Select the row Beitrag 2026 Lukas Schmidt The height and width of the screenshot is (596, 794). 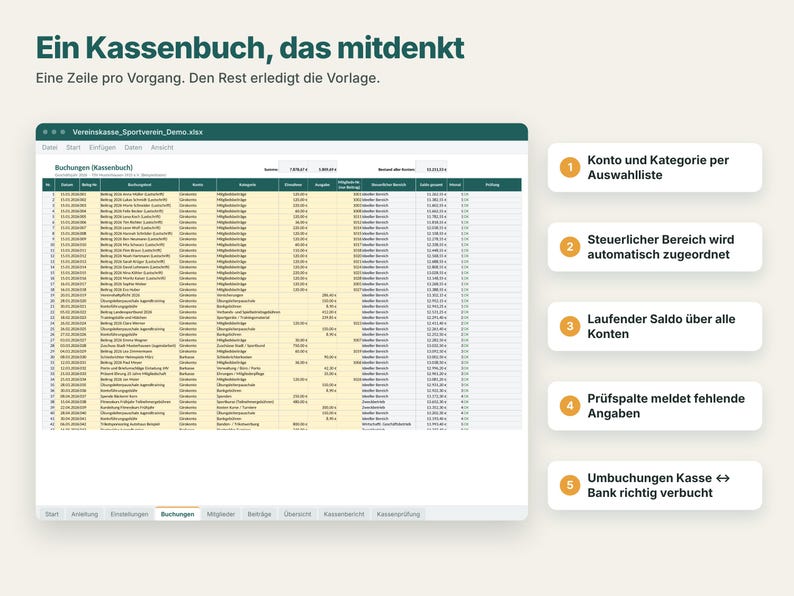[x=282, y=200]
